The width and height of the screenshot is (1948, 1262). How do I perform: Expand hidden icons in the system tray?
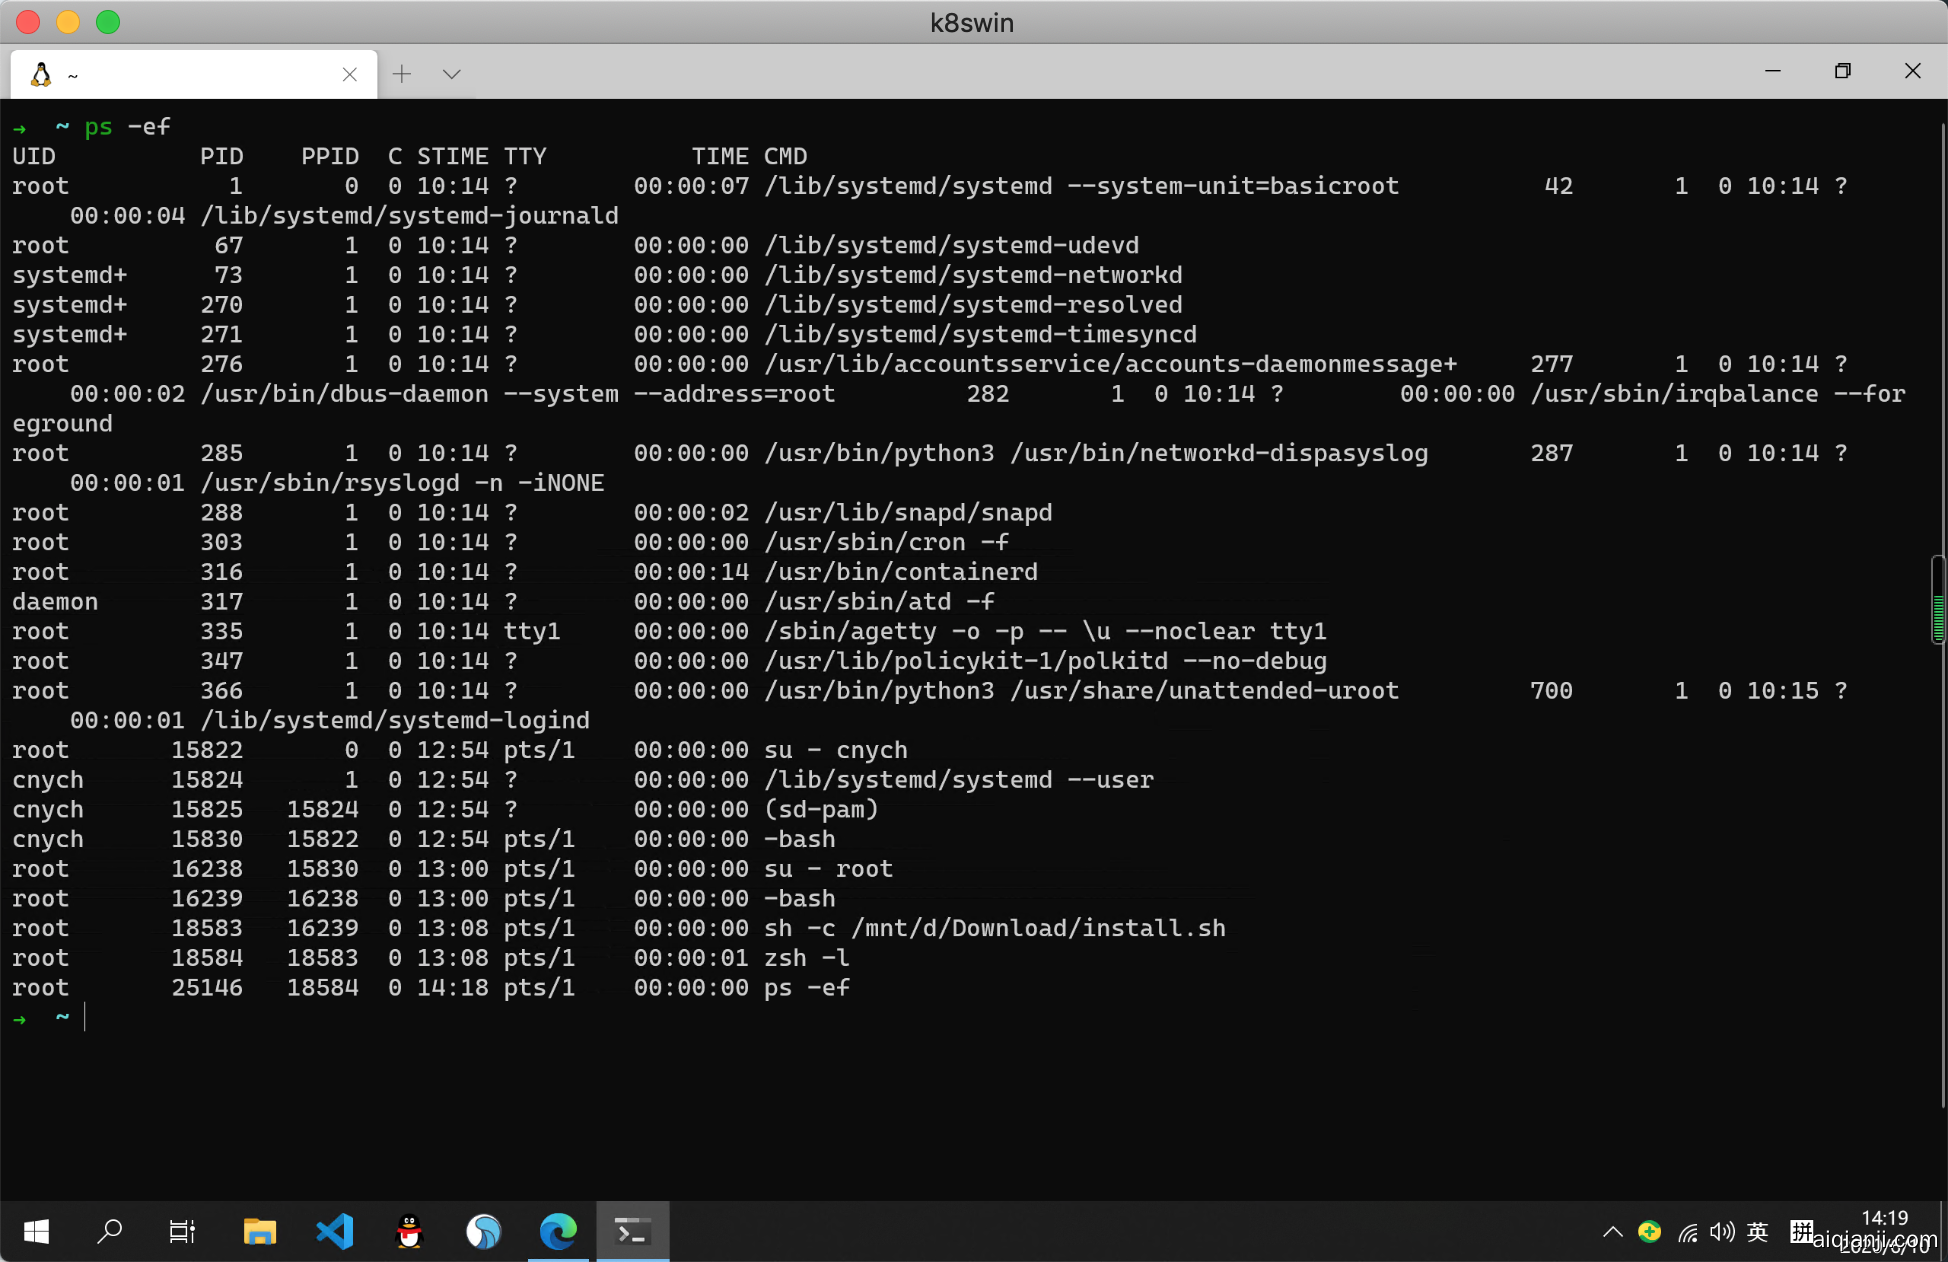[1613, 1232]
